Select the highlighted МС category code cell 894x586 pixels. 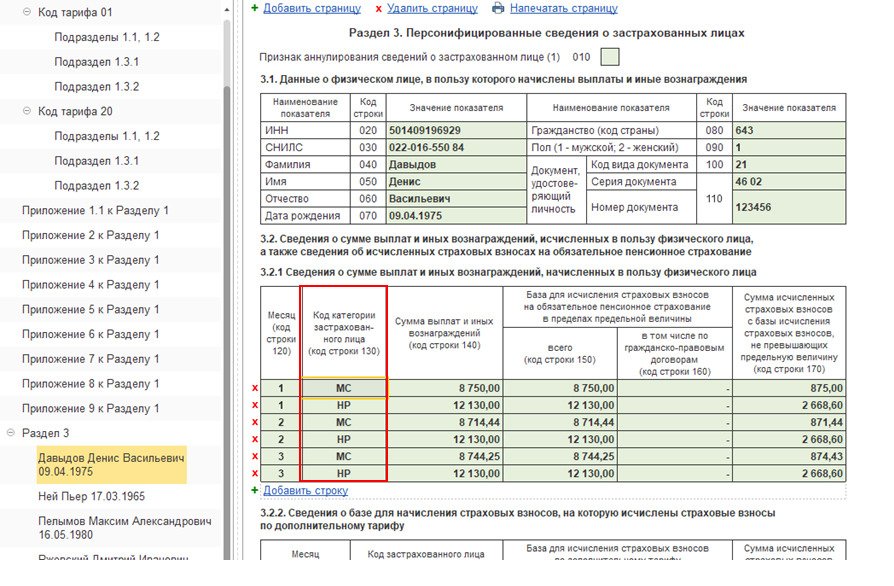pyautogui.click(x=344, y=388)
